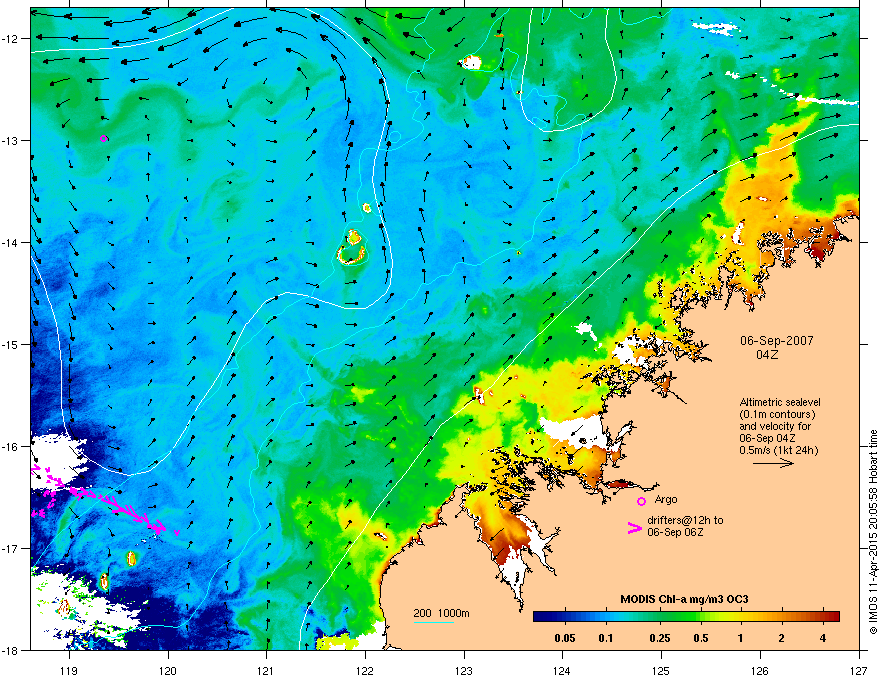The image size is (880, 680).
Task: Click the latitude axis label -13
Action: point(11,140)
